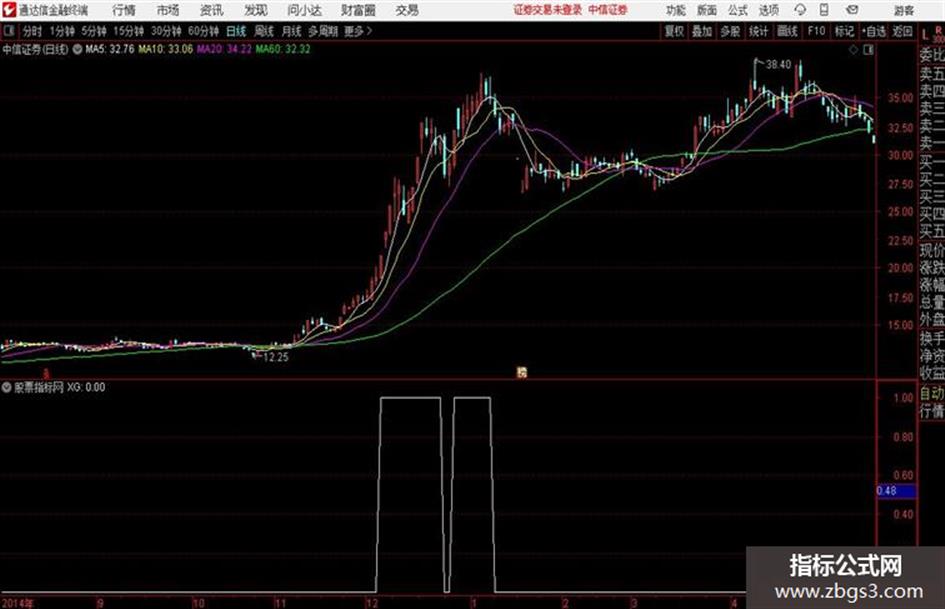Click the 12.25 low price marker
Screen dimensions: 945x609
[276, 357]
